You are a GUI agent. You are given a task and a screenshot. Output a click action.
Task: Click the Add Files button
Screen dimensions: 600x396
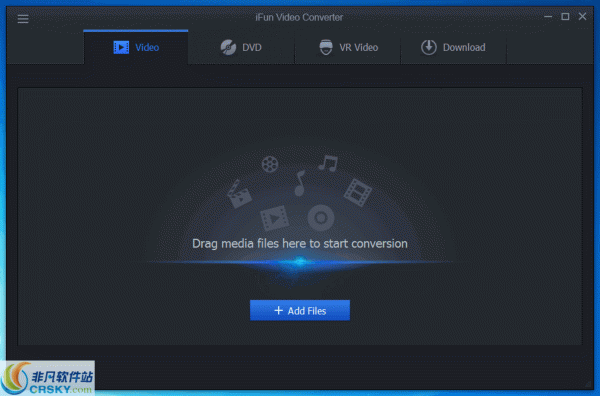click(300, 310)
